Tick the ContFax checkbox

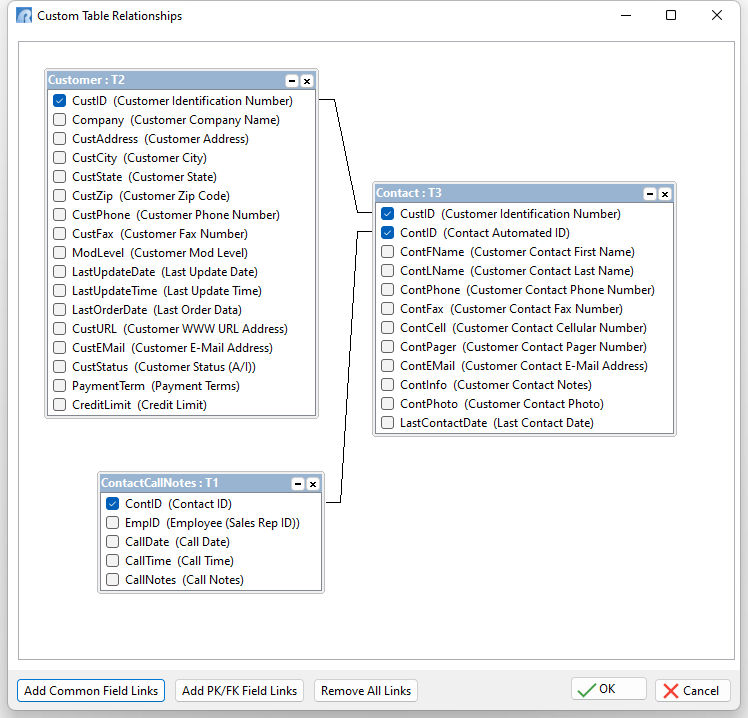point(387,309)
